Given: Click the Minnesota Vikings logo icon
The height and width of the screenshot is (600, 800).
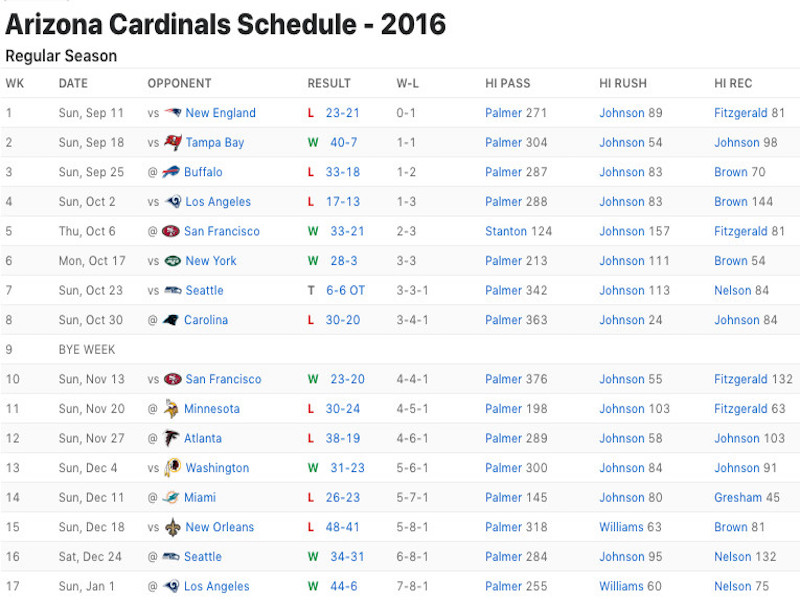Looking at the screenshot, I should tap(171, 409).
